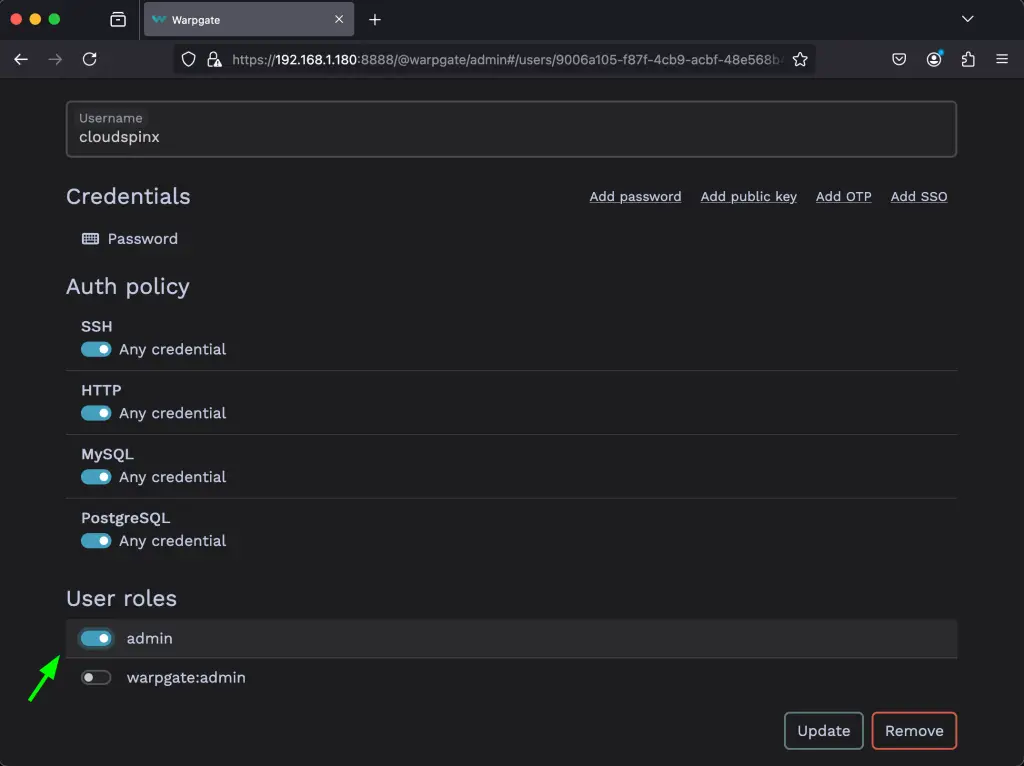
Task: Open the list-all-tabs chevron
Action: click(x=966, y=19)
